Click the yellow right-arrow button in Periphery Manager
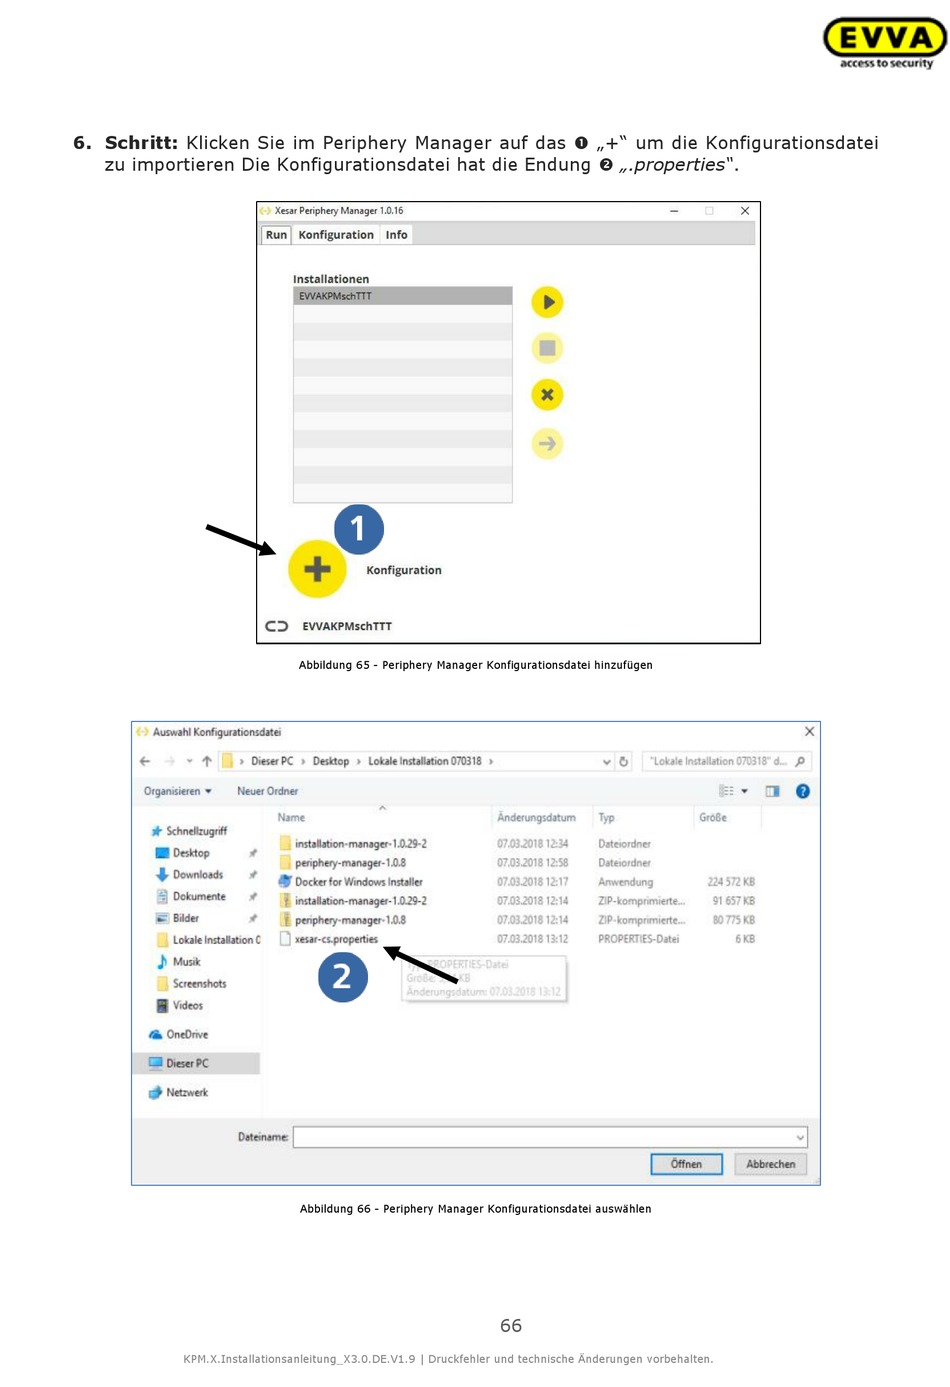 [547, 443]
